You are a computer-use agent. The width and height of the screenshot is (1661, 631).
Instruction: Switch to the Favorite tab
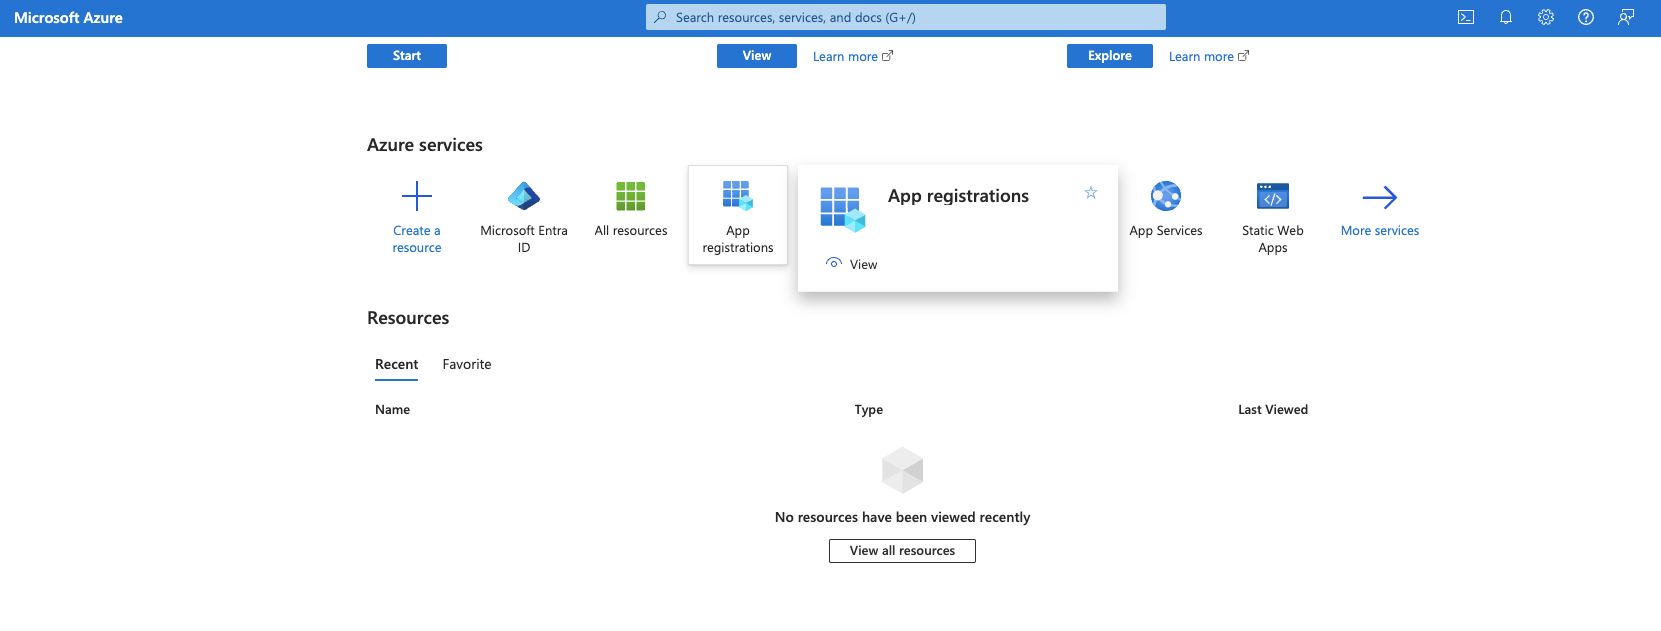(x=467, y=365)
